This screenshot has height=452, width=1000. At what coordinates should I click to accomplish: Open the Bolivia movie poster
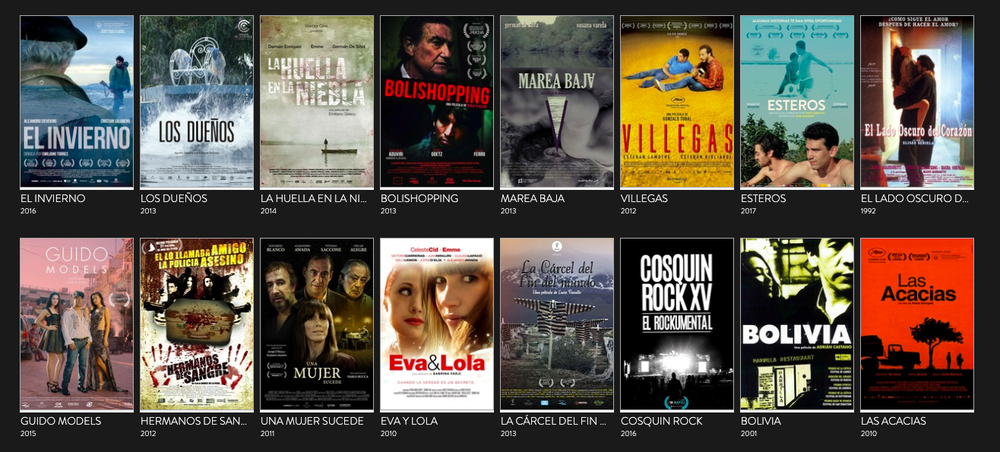point(797,324)
